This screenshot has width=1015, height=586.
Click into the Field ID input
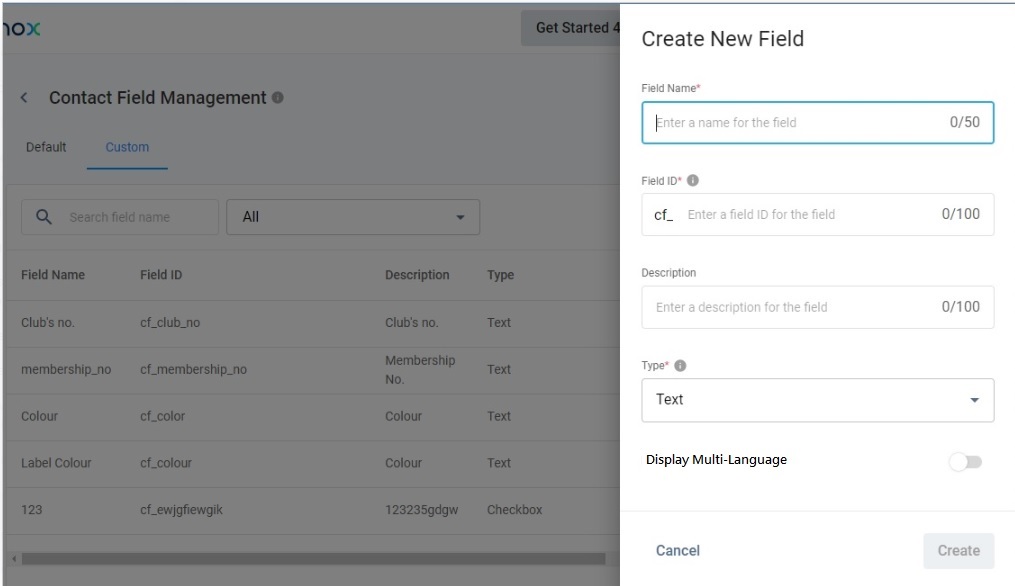click(810, 215)
